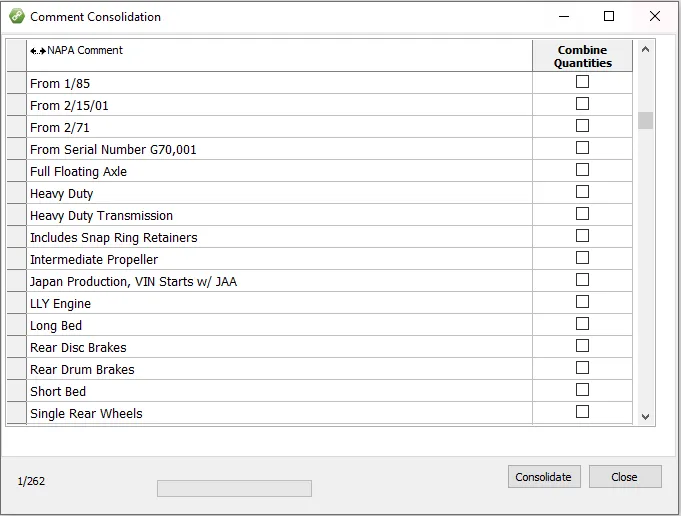Select row header for Short Bed
681x516 pixels.
16,392
